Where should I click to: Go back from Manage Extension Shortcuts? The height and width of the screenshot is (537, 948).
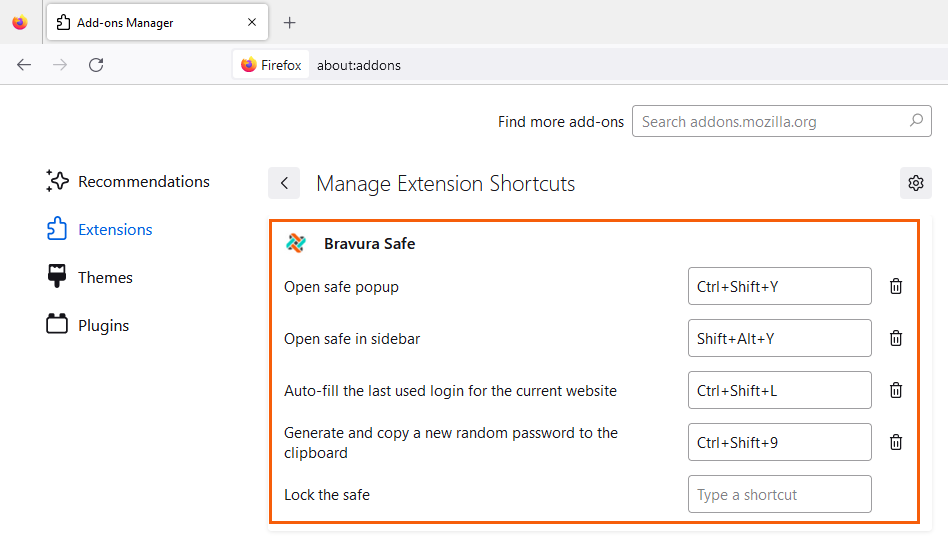click(x=284, y=183)
